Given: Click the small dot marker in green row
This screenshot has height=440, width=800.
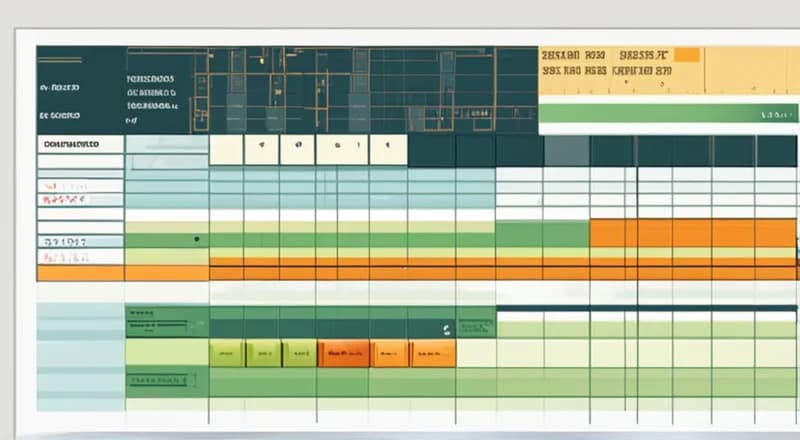Looking at the screenshot, I should (x=196, y=240).
